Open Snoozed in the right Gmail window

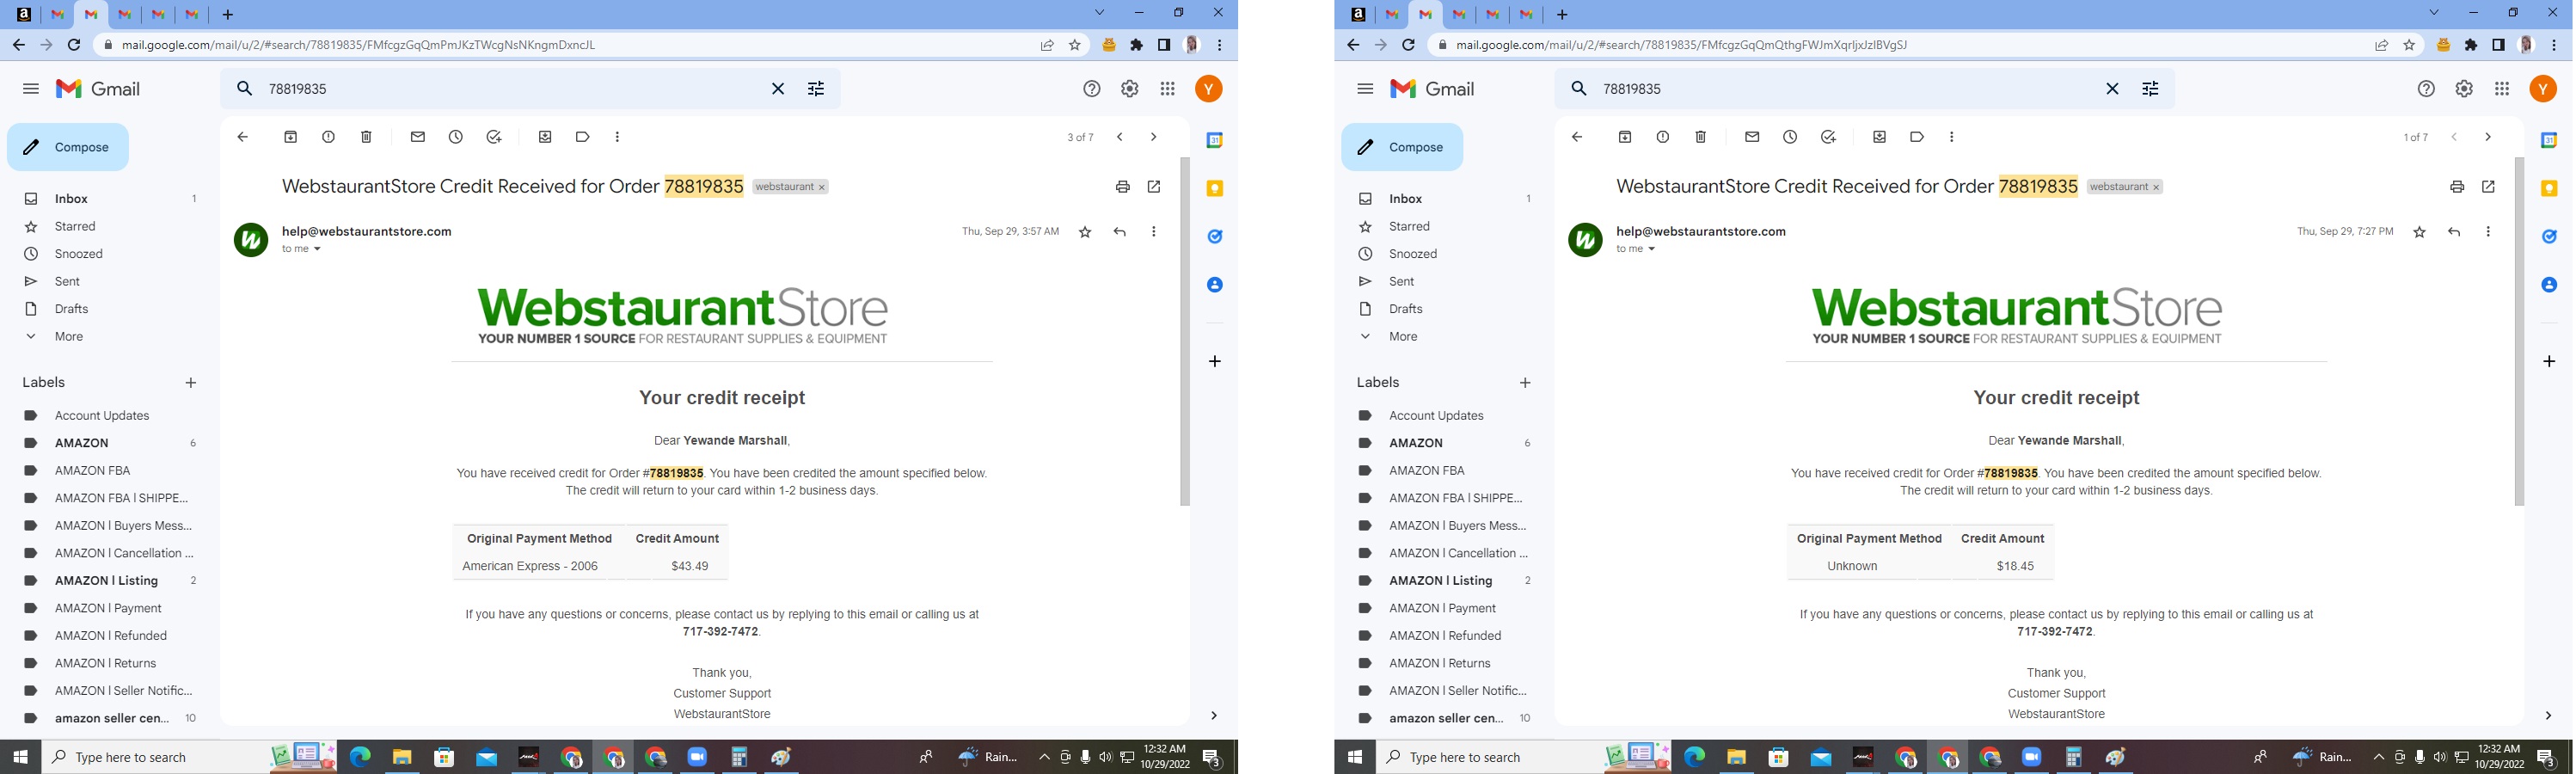[1413, 254]
